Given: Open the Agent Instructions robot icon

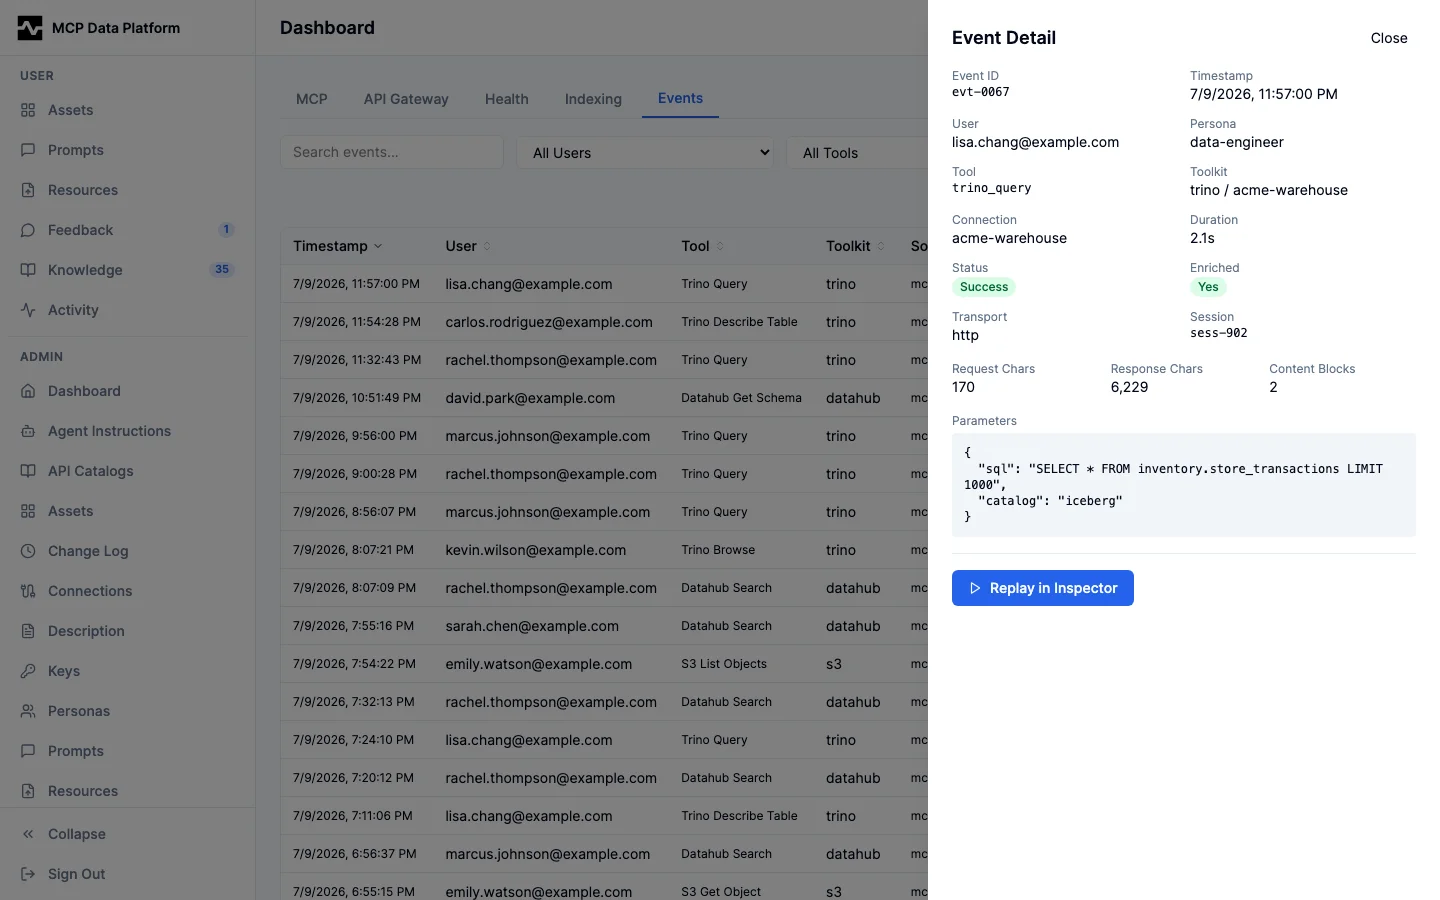Looking at the screenshot, I should coord(28,431).
